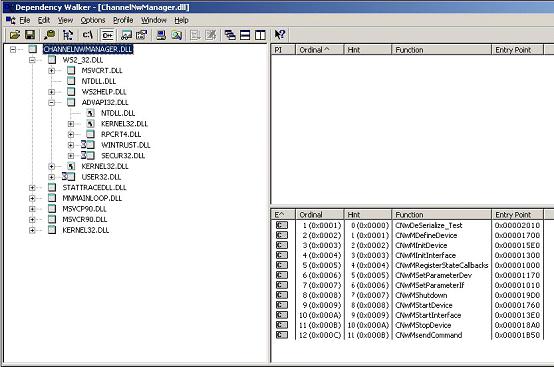
Task: Collapse the ADVAPI32.DLL tree node
Action: [x=52, y=102]
